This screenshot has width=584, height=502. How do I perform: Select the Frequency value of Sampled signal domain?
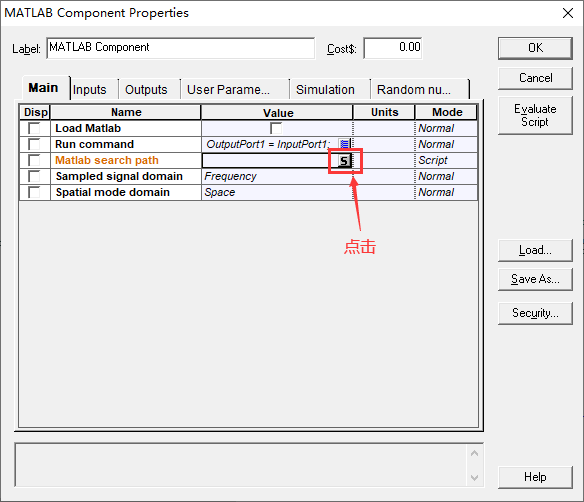277,176
